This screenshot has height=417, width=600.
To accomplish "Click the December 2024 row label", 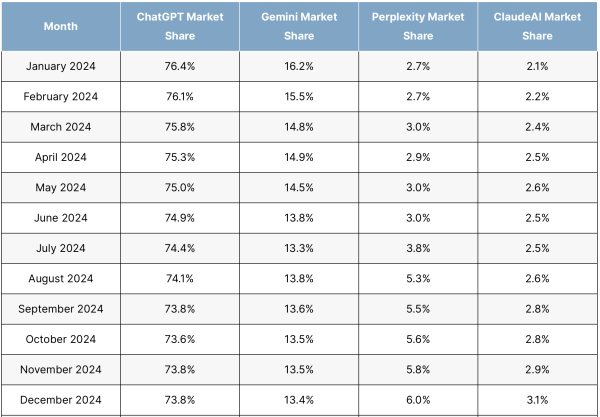I will (61, 401).
